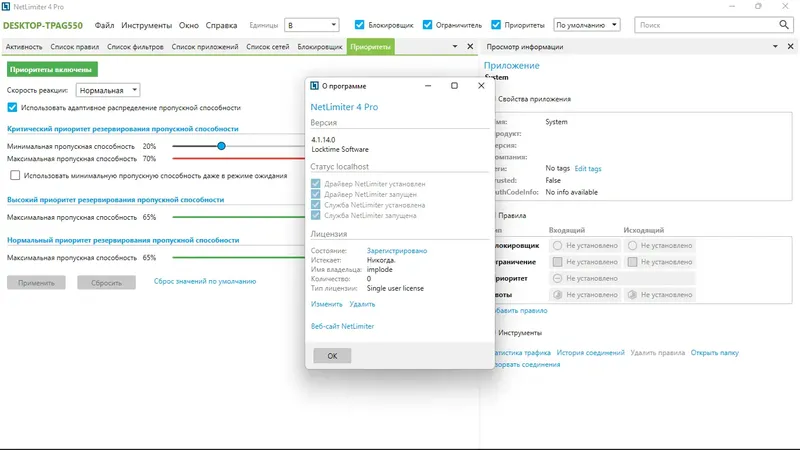Screen dimensions: 800x450
Task: Toggle the Ограничитель checkbox in toolbar
Action: tap(428, 24)
